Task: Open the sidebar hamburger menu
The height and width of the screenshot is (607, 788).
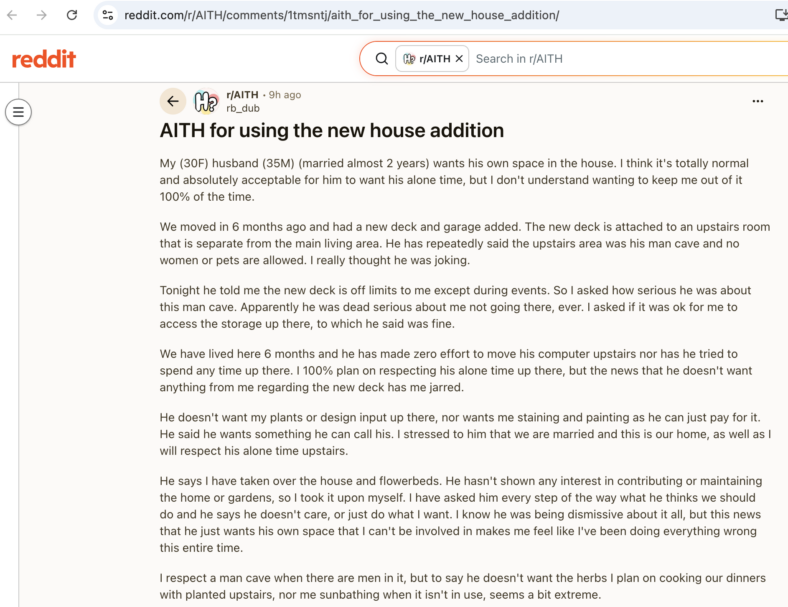Action: click(18, 112)
